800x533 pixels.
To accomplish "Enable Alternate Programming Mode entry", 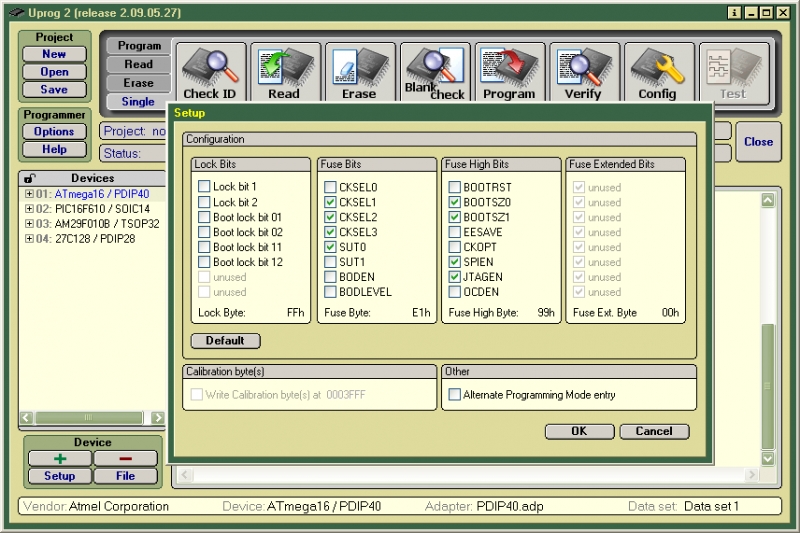I will pyautogui.click(x=454, y=394).
